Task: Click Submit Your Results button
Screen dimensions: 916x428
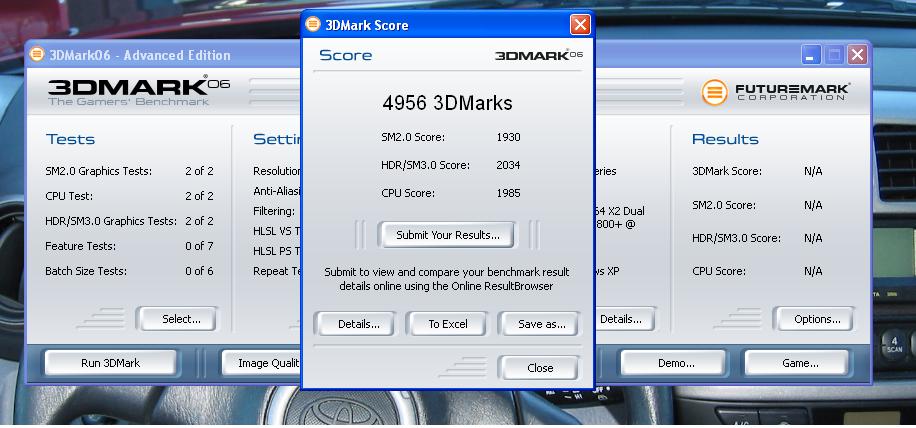Action: click(x=447, y=235)
